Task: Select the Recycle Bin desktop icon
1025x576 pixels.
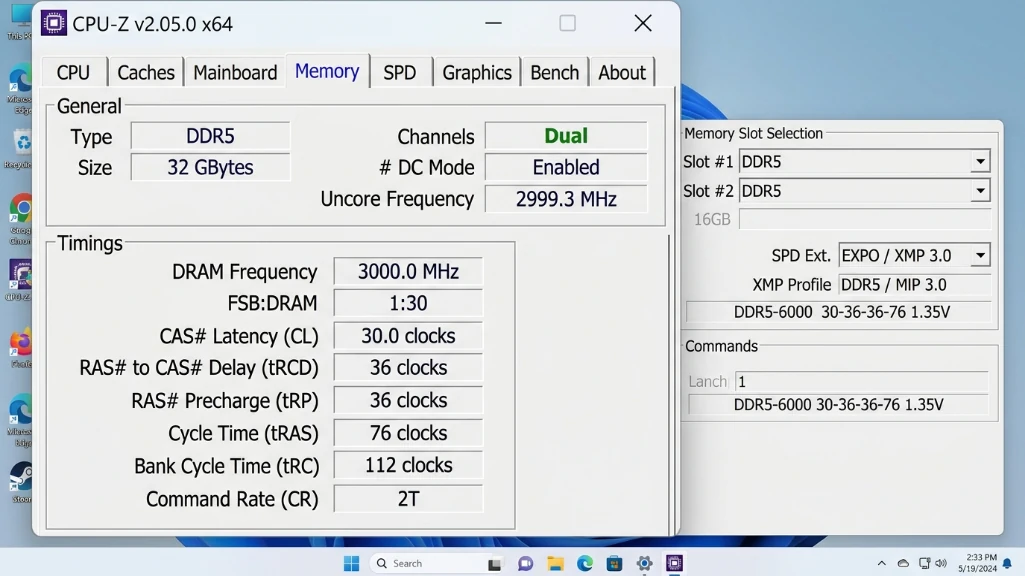Action: click(21, 149)
